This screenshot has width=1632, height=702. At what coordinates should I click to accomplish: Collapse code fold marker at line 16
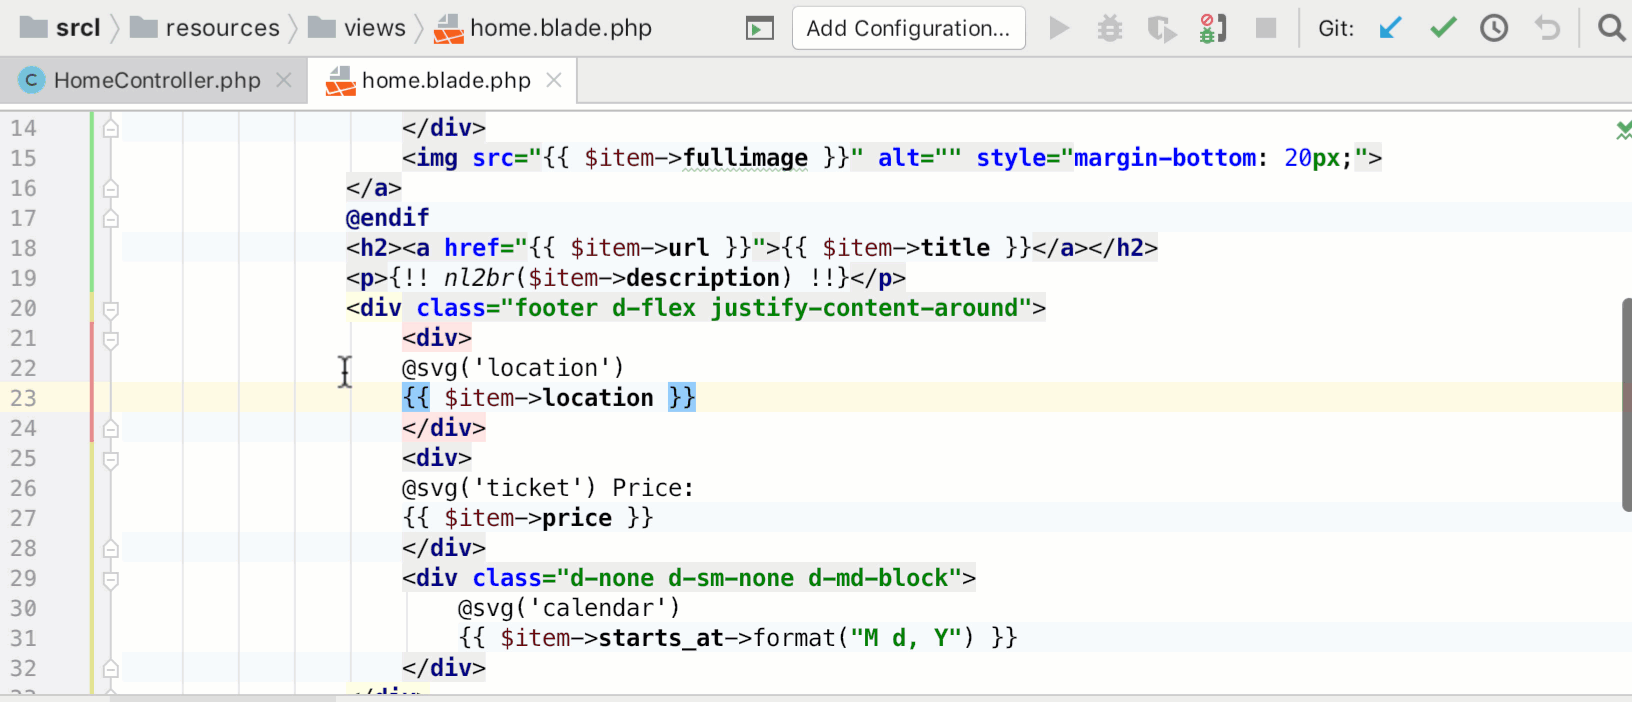[x=111, y=188]
